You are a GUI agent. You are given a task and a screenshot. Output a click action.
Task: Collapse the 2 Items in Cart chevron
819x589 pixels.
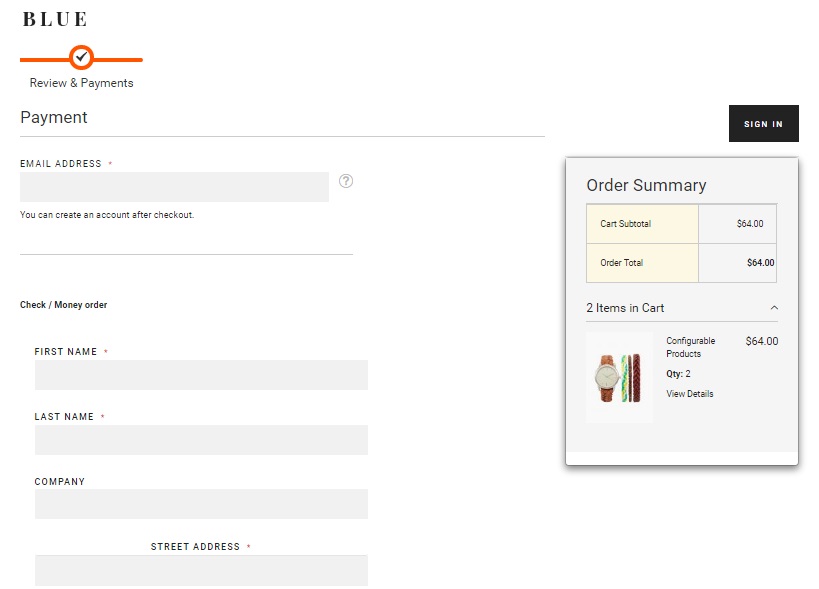[774, 308]
